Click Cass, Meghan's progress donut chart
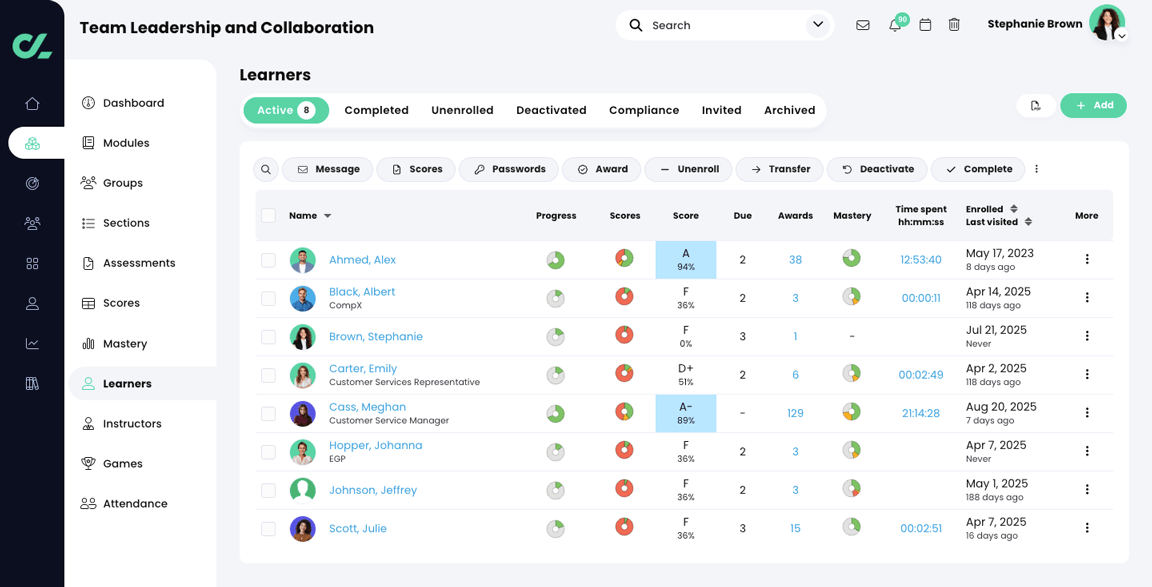 [x=556, y=412]
